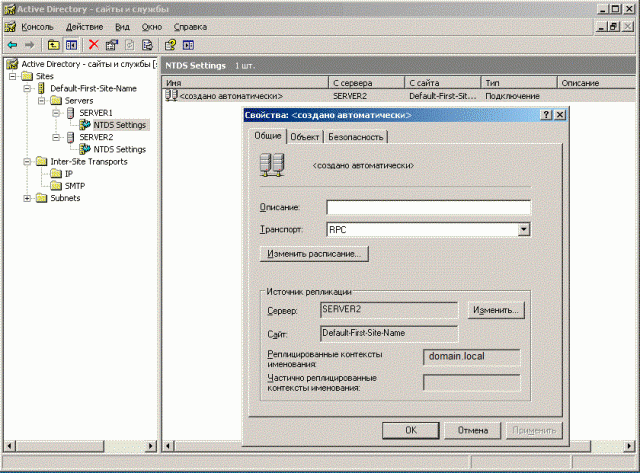
Task: Click the Back arrow toolbar icon
Action: click(x=13, y=45)
